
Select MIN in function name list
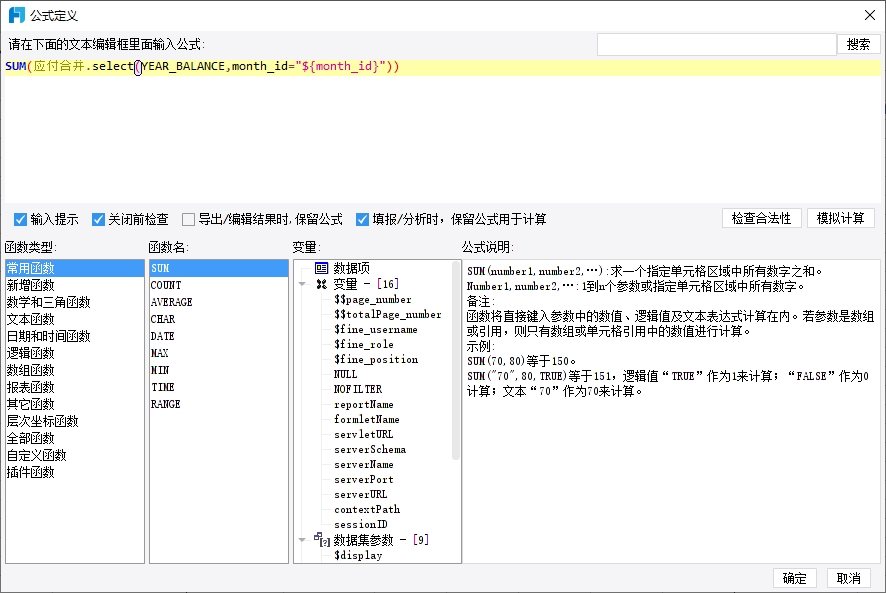(x=219, y=370)
